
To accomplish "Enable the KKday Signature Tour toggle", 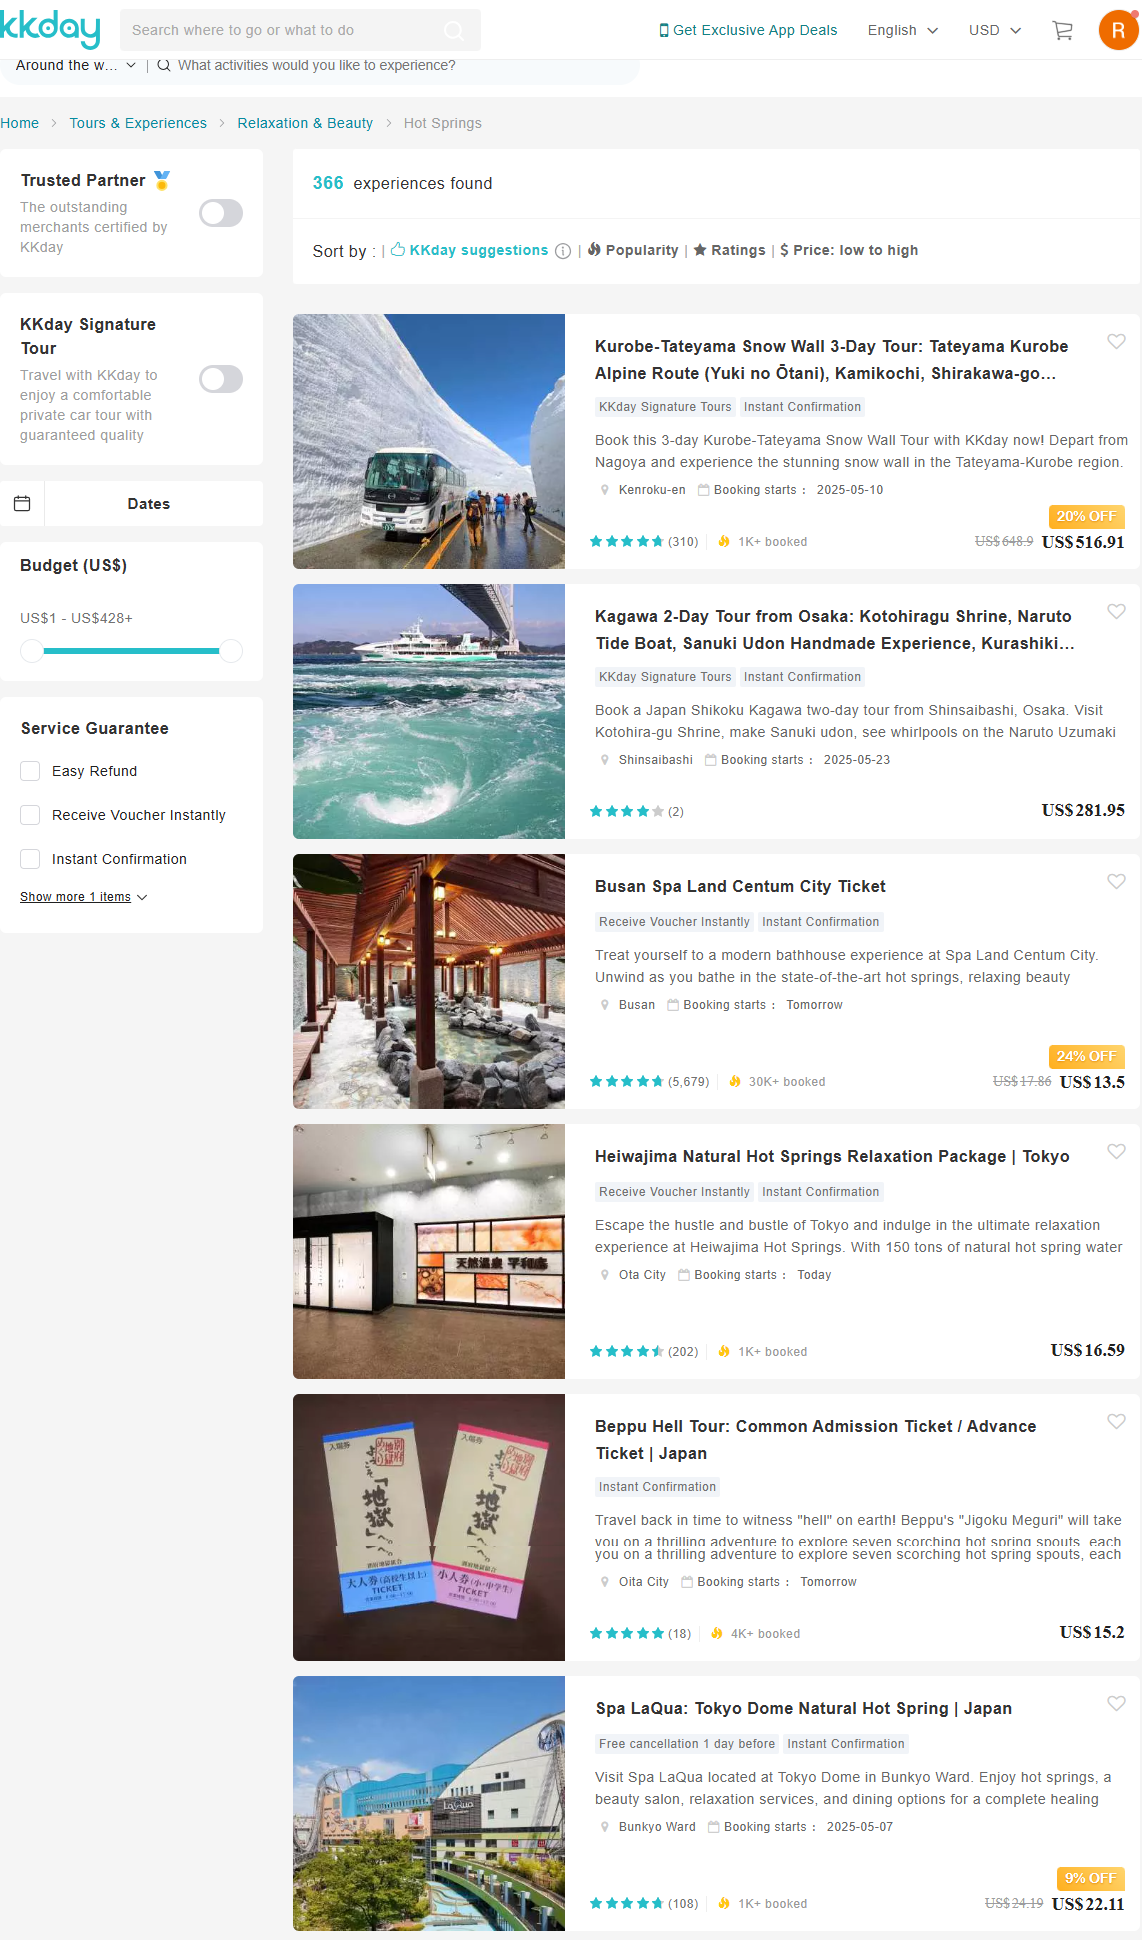I will [221, 379].
